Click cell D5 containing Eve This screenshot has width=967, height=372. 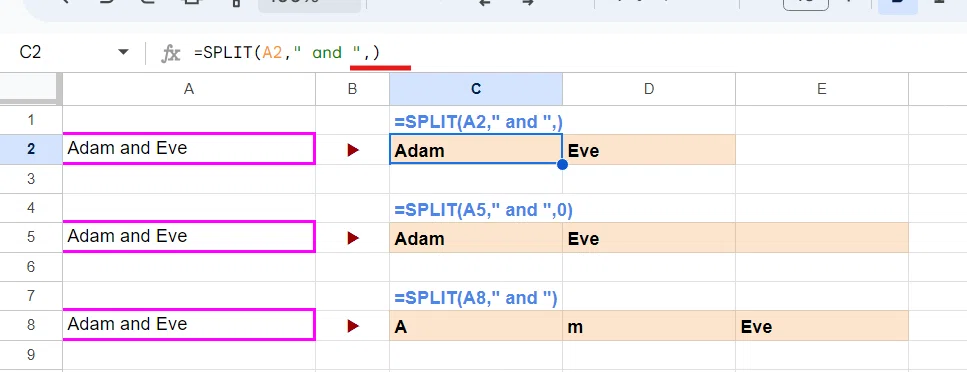[649, 238]
